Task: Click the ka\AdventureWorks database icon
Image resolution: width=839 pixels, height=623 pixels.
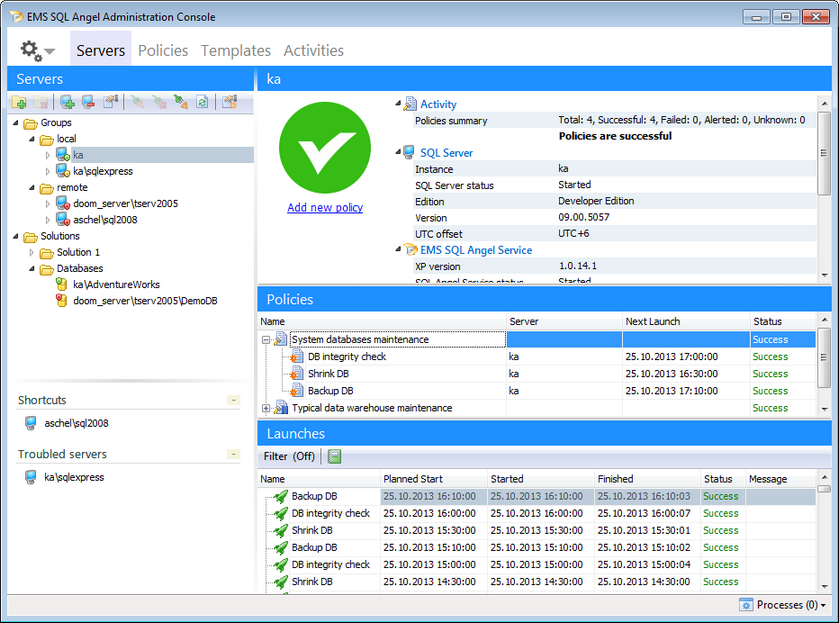Action: 62,284
